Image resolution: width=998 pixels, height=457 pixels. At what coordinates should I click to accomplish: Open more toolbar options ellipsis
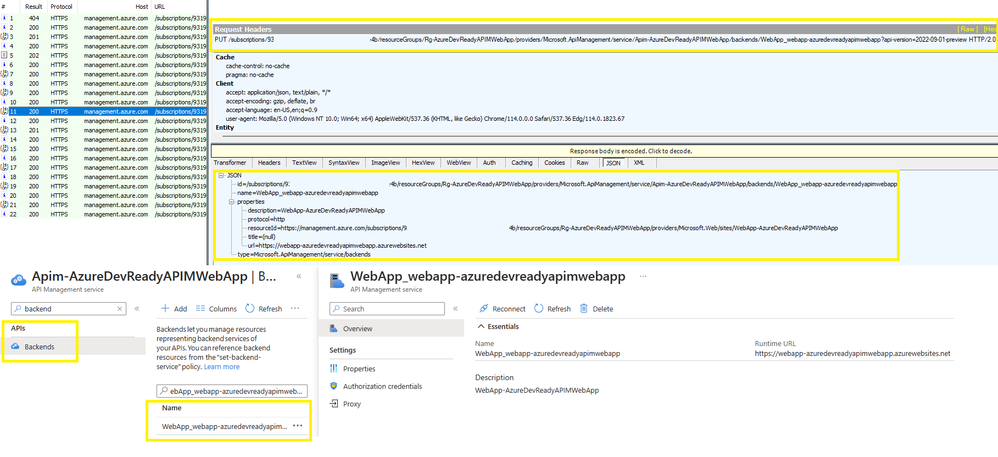[295, 309]
